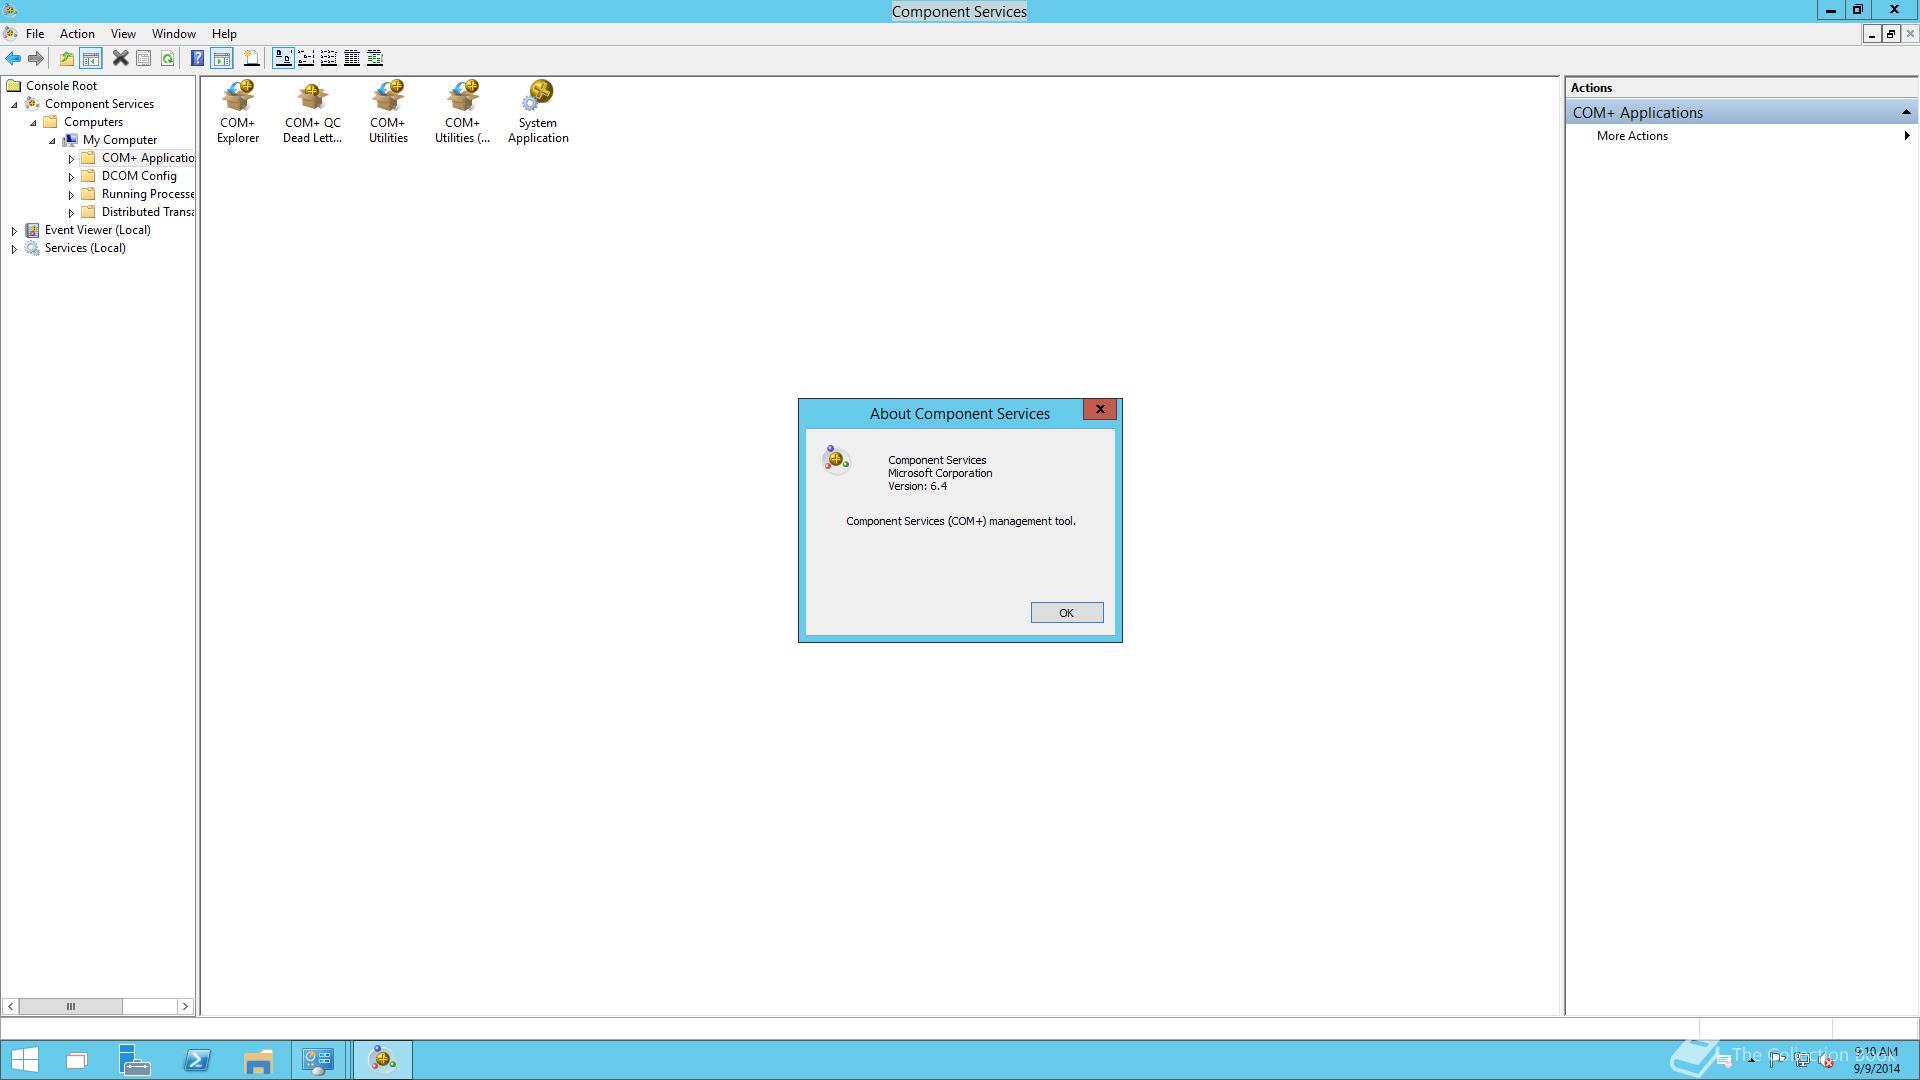This screenshot has height=1080, width=1920.
Task: Click the Back arrow in the toolbar
Action: click(x=13, y=58)
